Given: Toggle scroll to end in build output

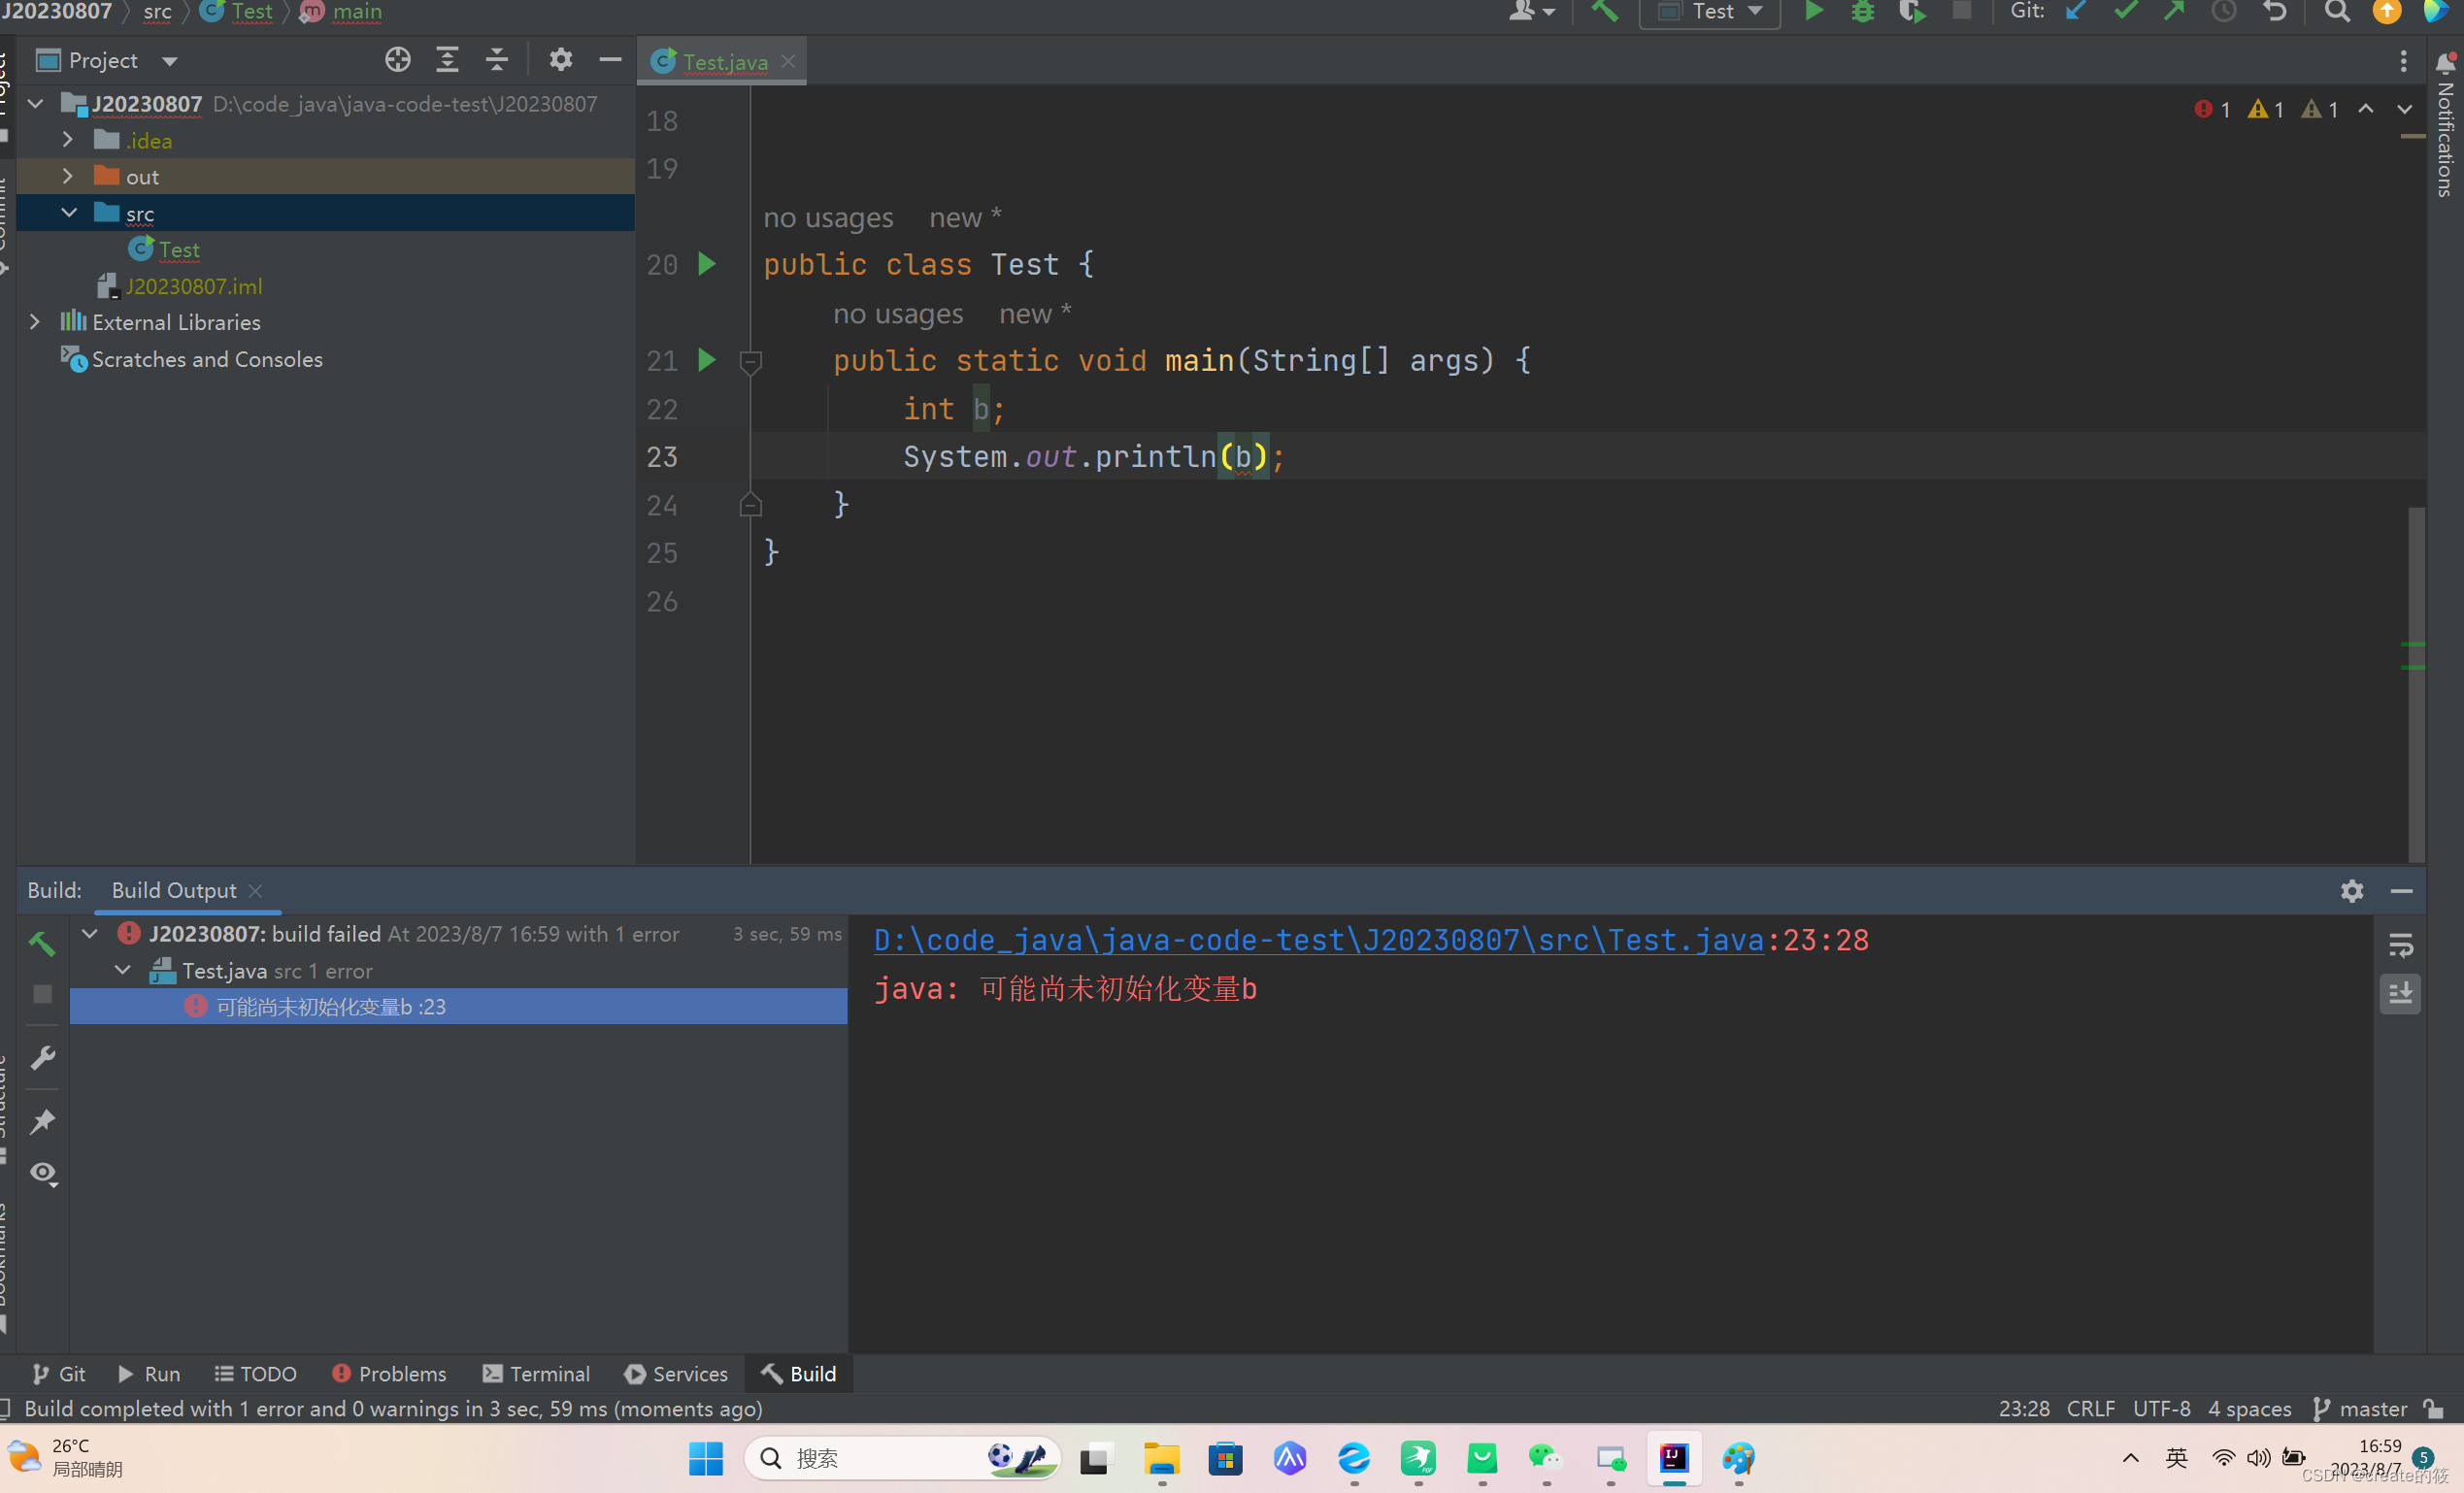Looking at the screenshot, I should [x=2400, y=993].
